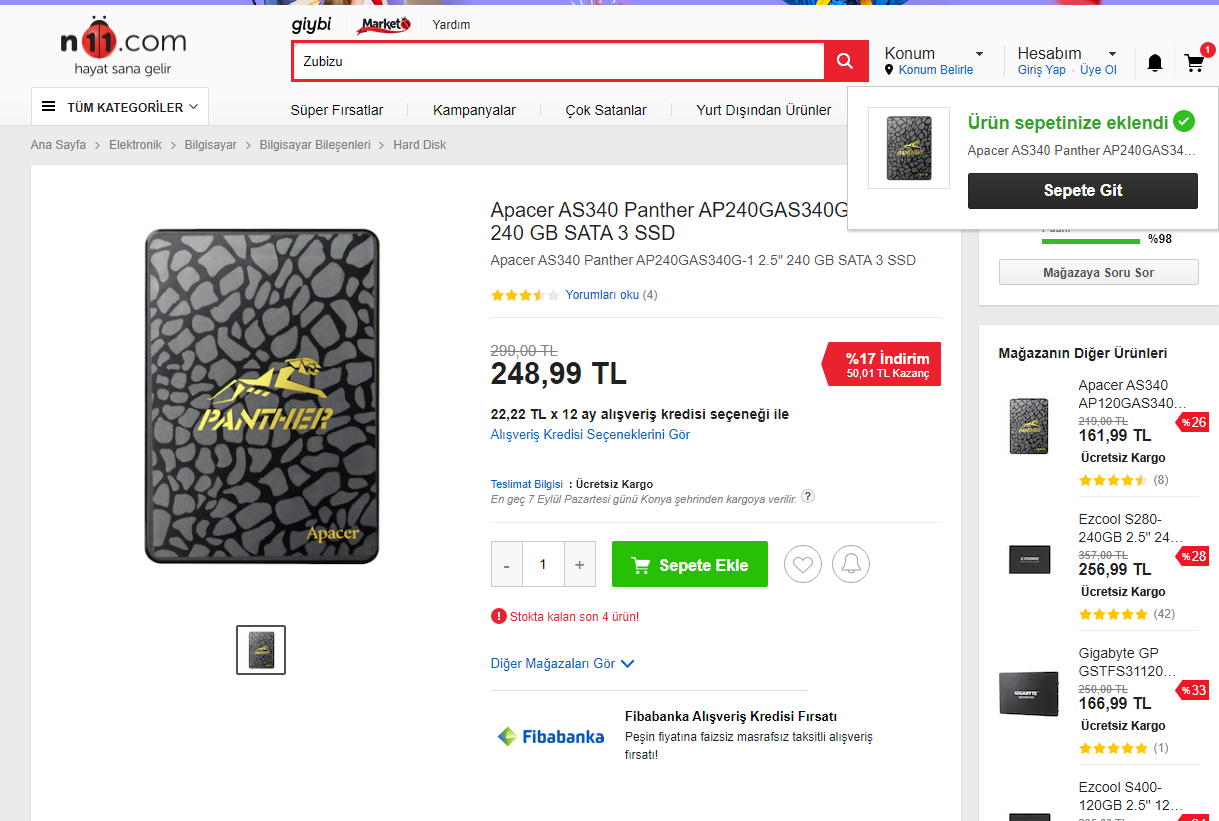Go to Ana Sayfa breadcrumb
1219x821 pixels.
click(58, 145)
